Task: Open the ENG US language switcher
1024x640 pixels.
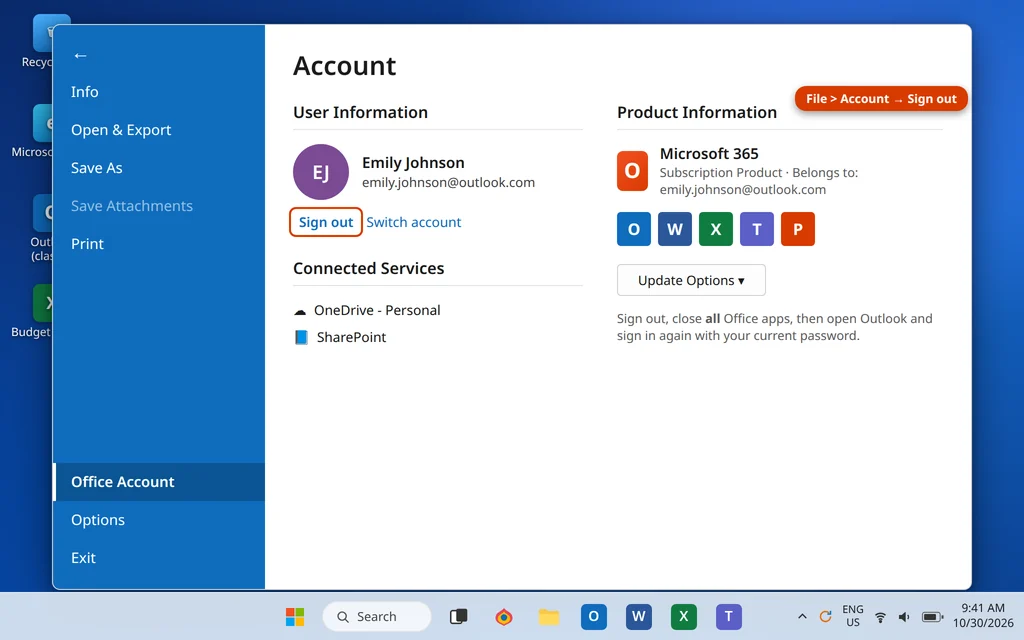Action: [x=852, y=616]
